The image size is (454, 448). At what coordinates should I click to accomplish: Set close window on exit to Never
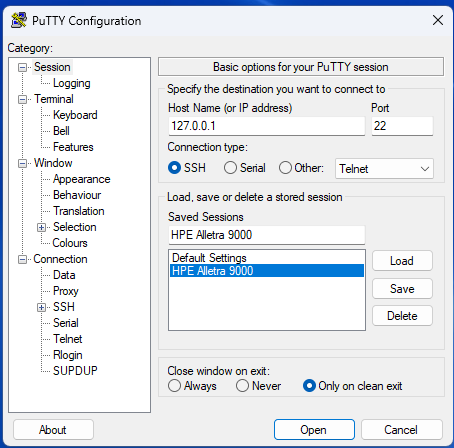pyautogui.click(x=242, y=386)
